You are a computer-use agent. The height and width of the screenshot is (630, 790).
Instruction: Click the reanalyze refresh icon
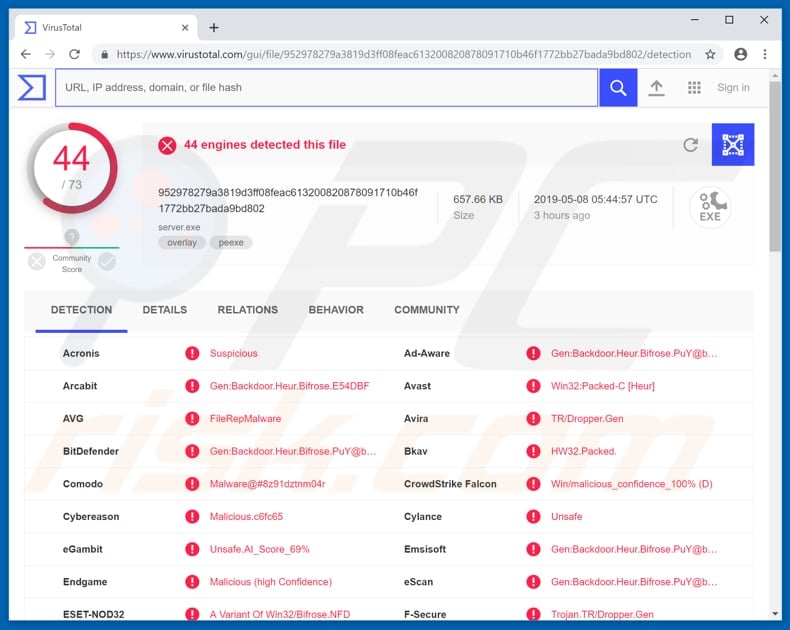tap(690, 145)
